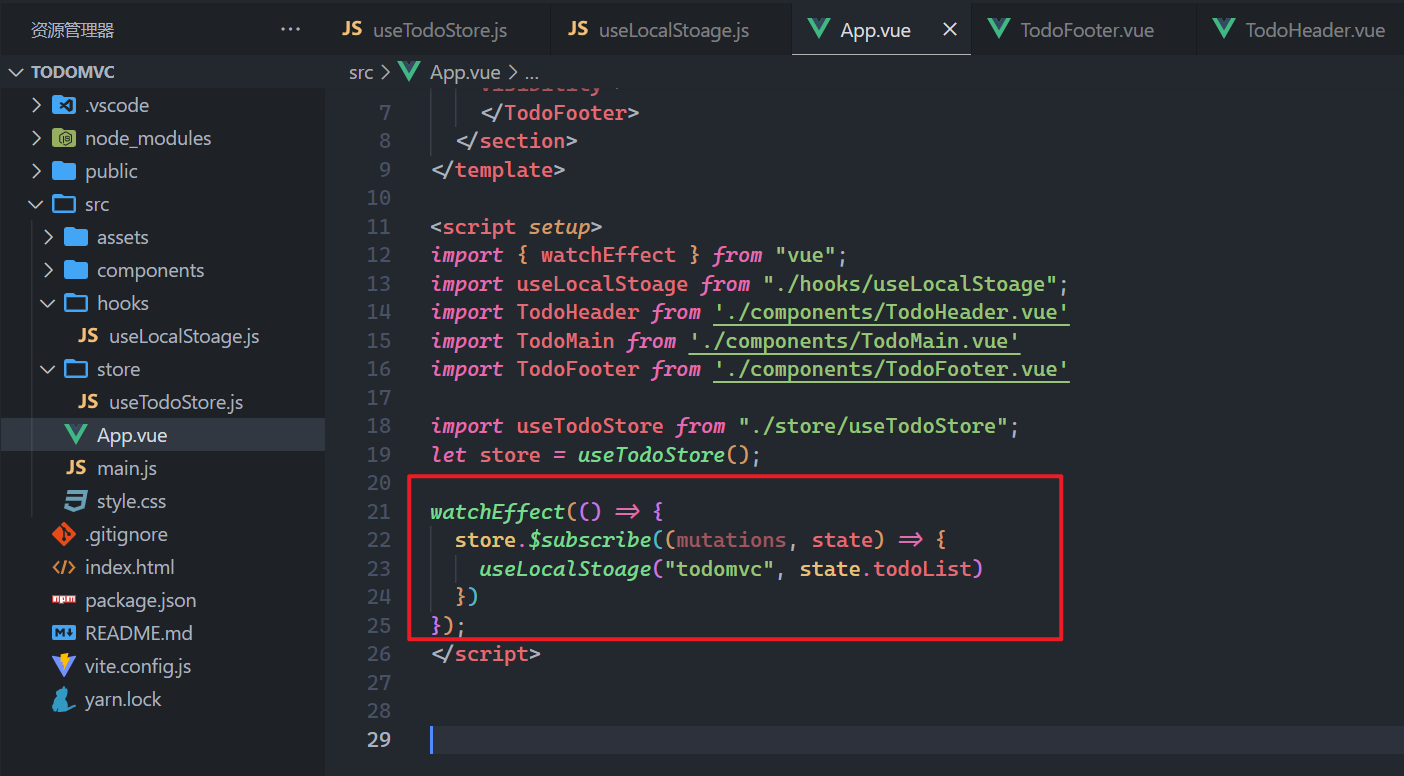Click JS icon of useLocalStoage.js in tree

coord(88,337)
